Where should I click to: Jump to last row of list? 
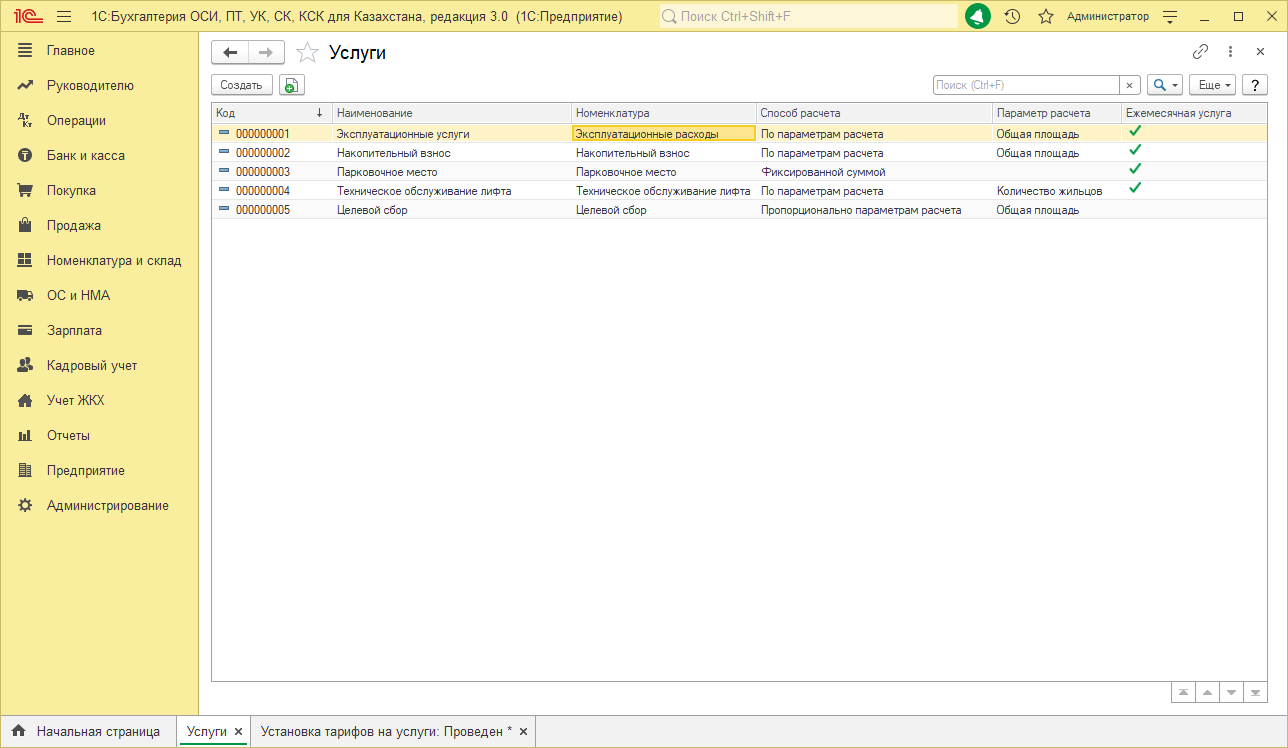click(1255, 692)
